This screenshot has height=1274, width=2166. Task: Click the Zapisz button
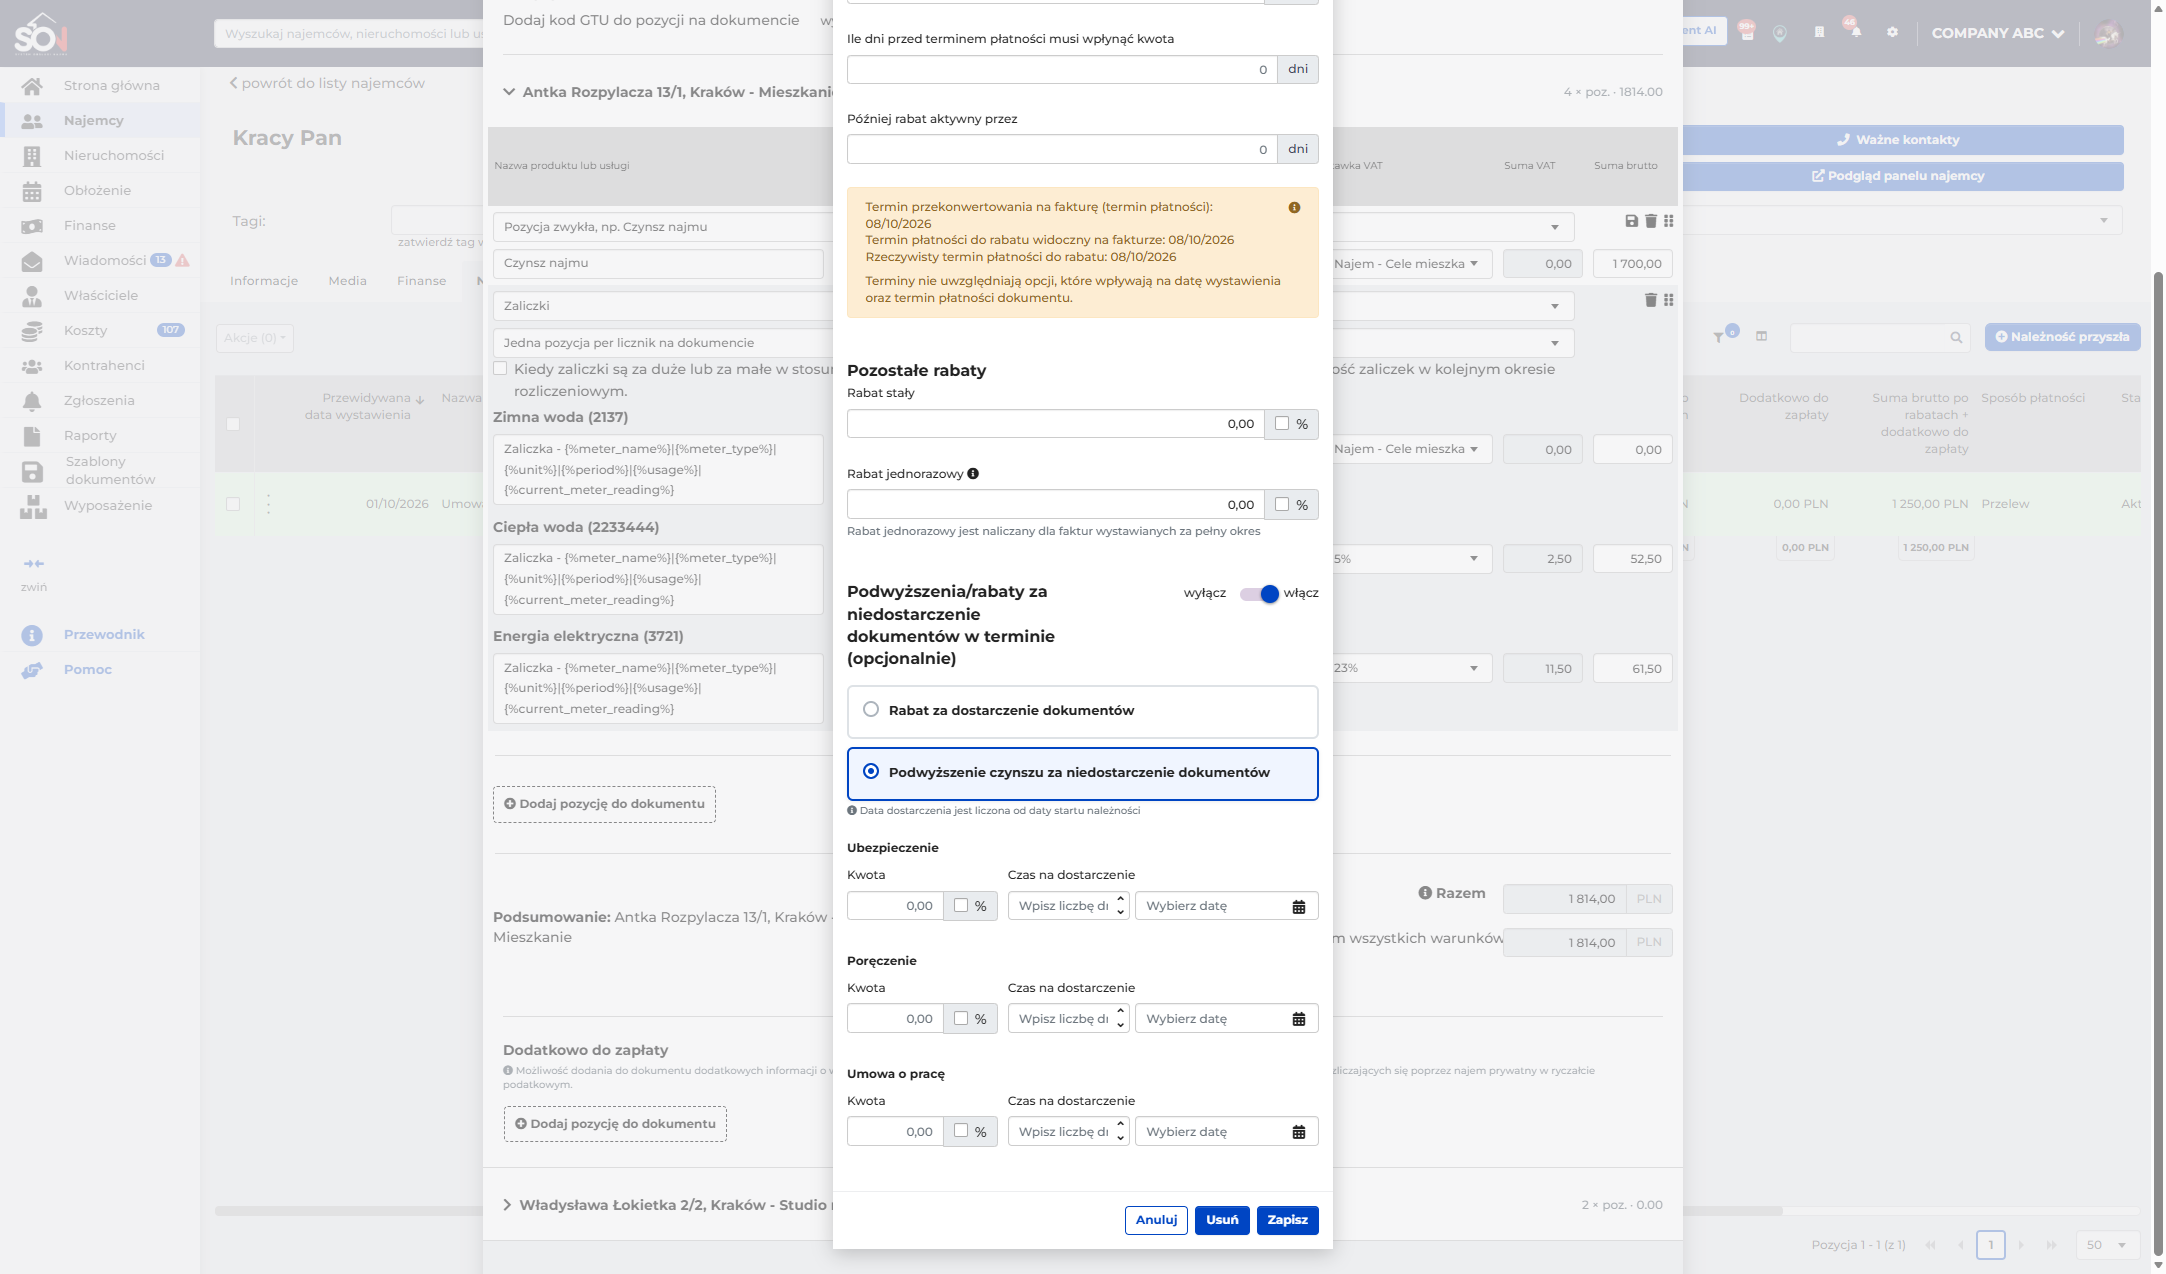pos(1288,1220)
